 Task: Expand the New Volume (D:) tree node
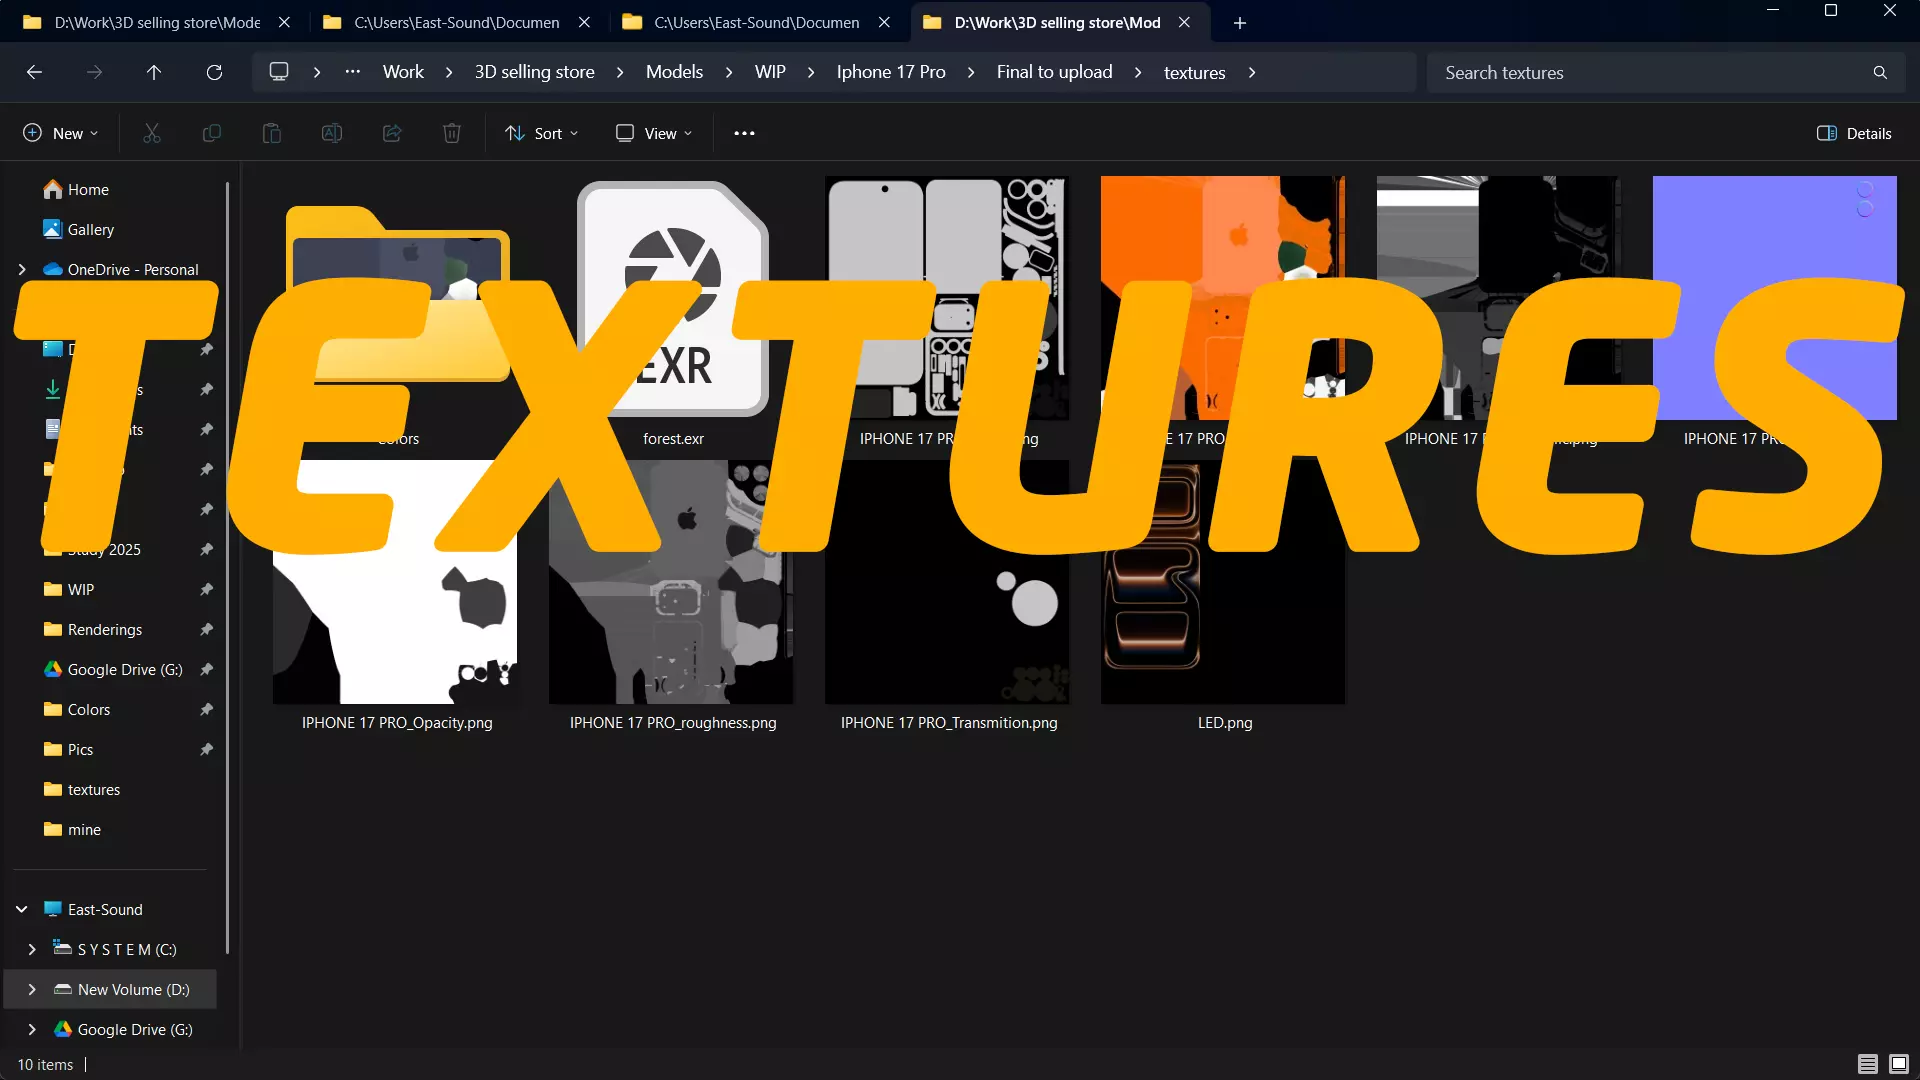(x=32, y=989)
